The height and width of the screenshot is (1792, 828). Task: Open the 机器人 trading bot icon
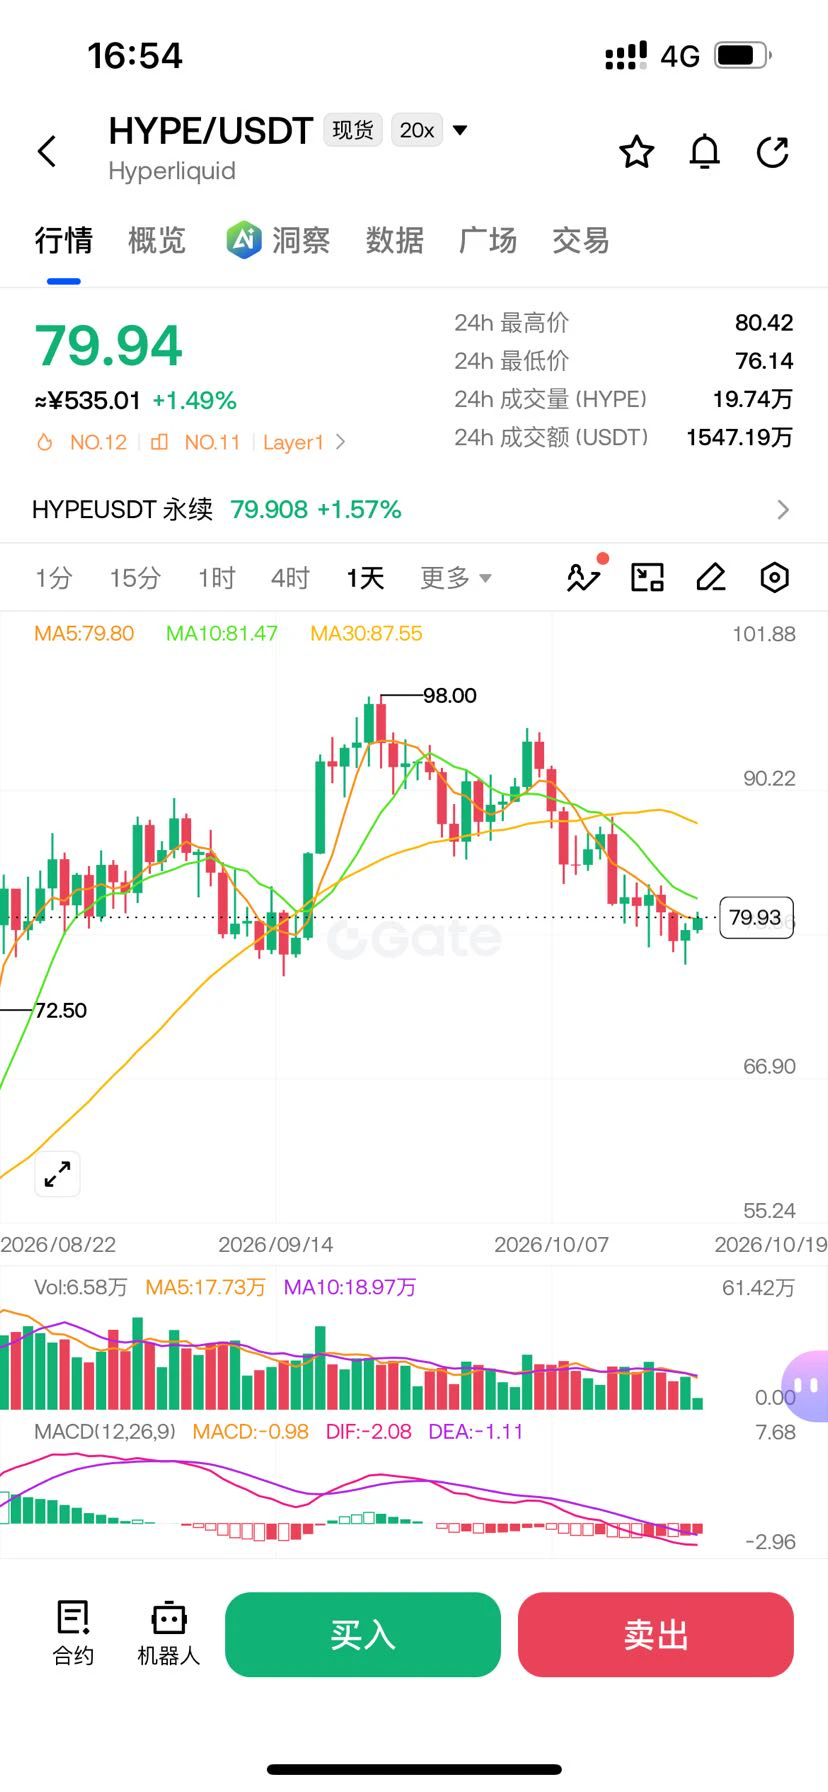pos(169,1633)
